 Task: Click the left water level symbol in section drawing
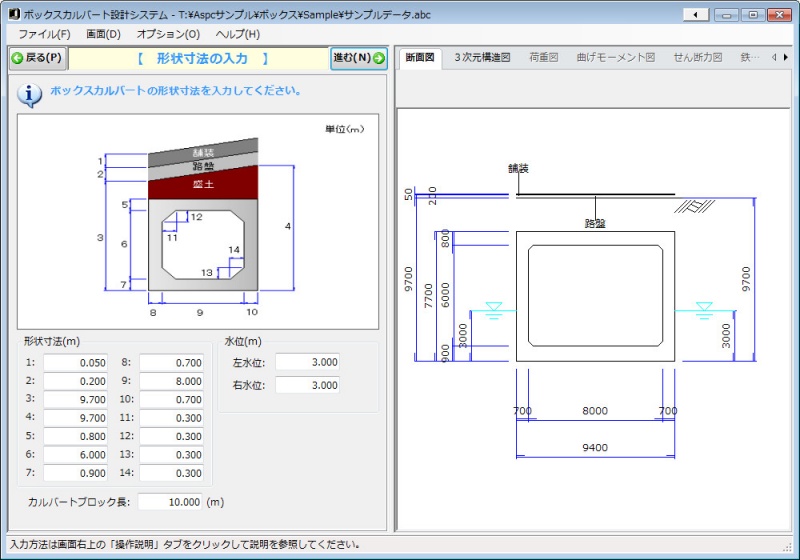(494, 311)
